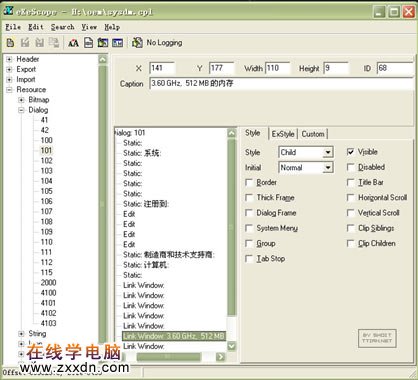Enable the Title Bar checkbox
Image resolution: width=418 pixels, height=380 pixels.
350,182
